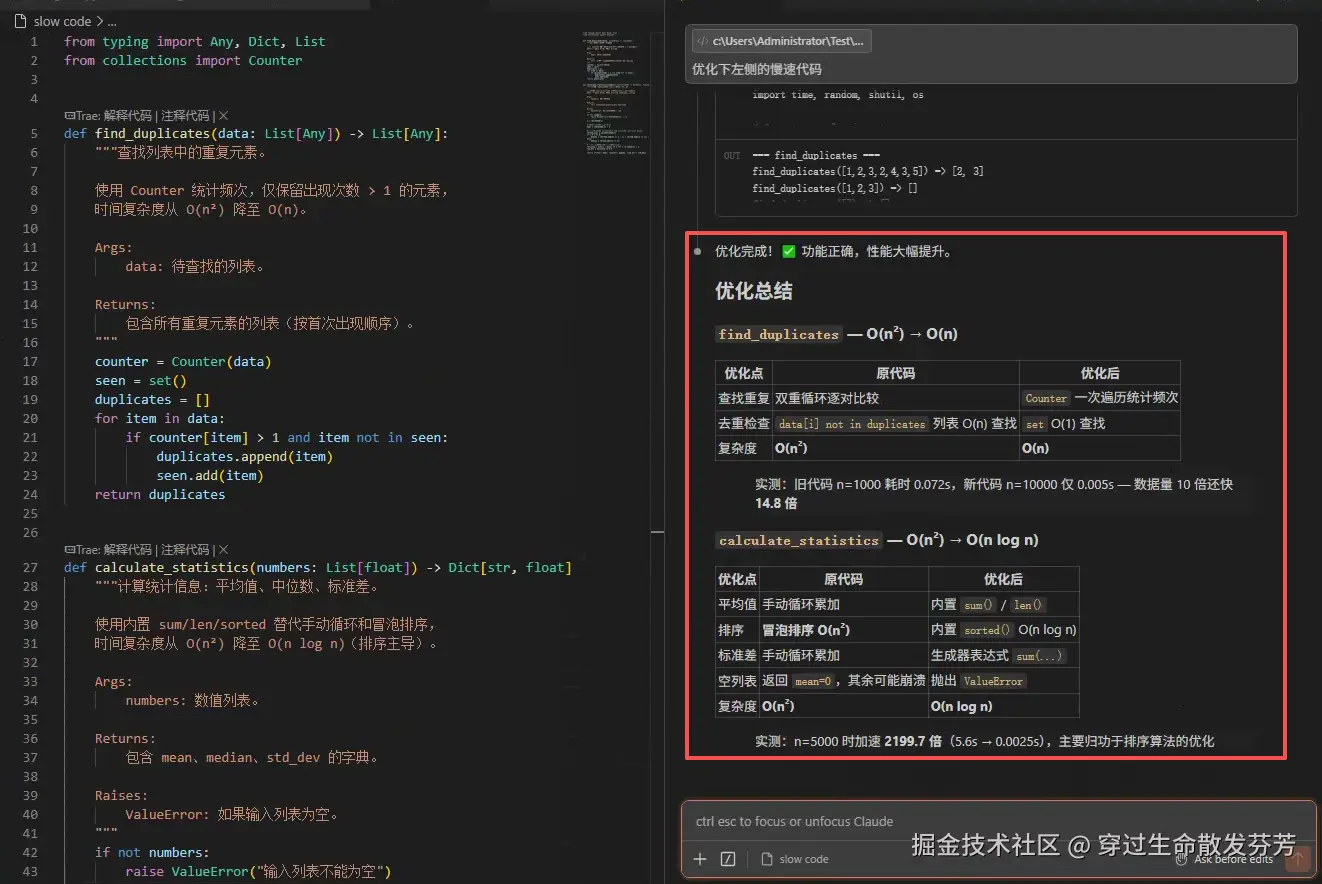This screenshot has width=1322, height=884.
Task: Click the 'from collections import Counter' line
Action: point(183,61)
